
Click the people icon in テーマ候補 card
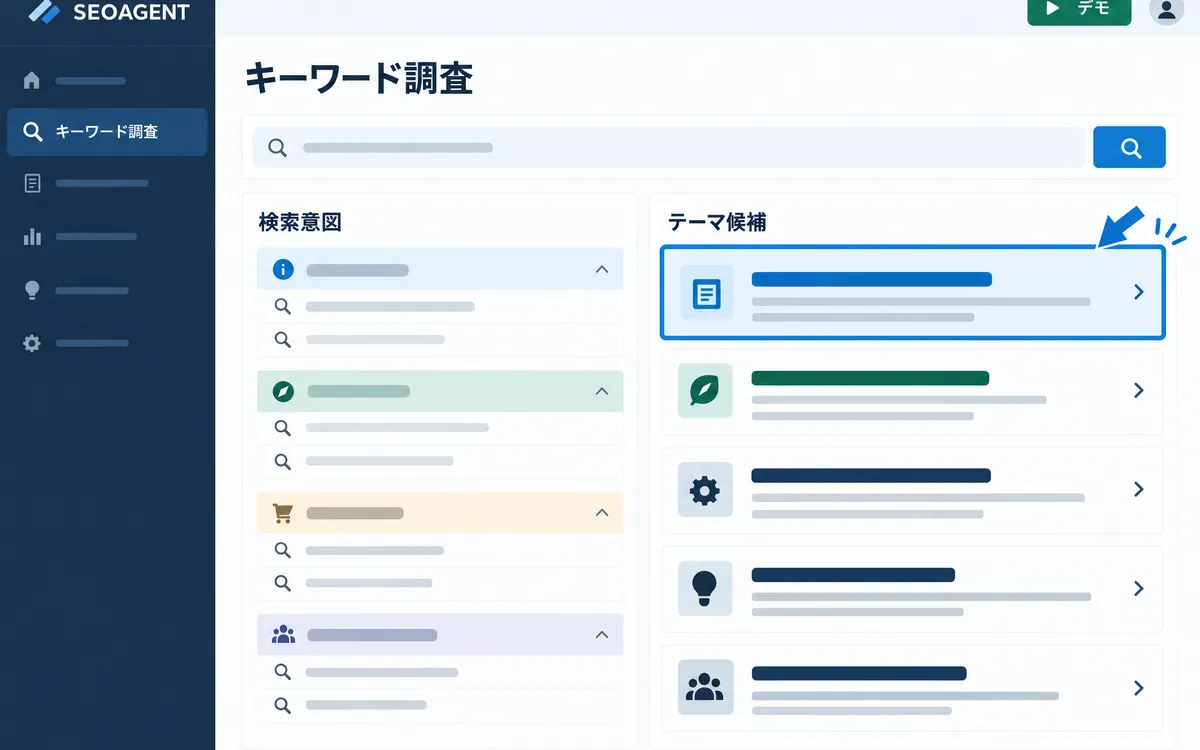click(705, 687)
